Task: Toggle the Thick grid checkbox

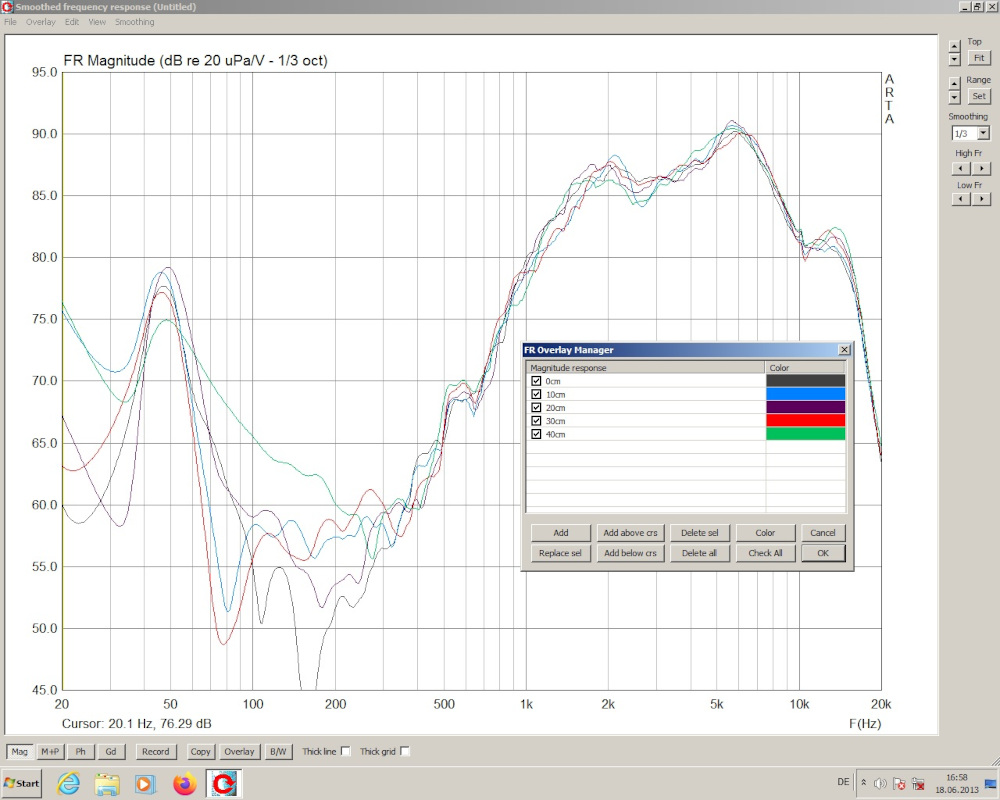Action: click(405, 751)
